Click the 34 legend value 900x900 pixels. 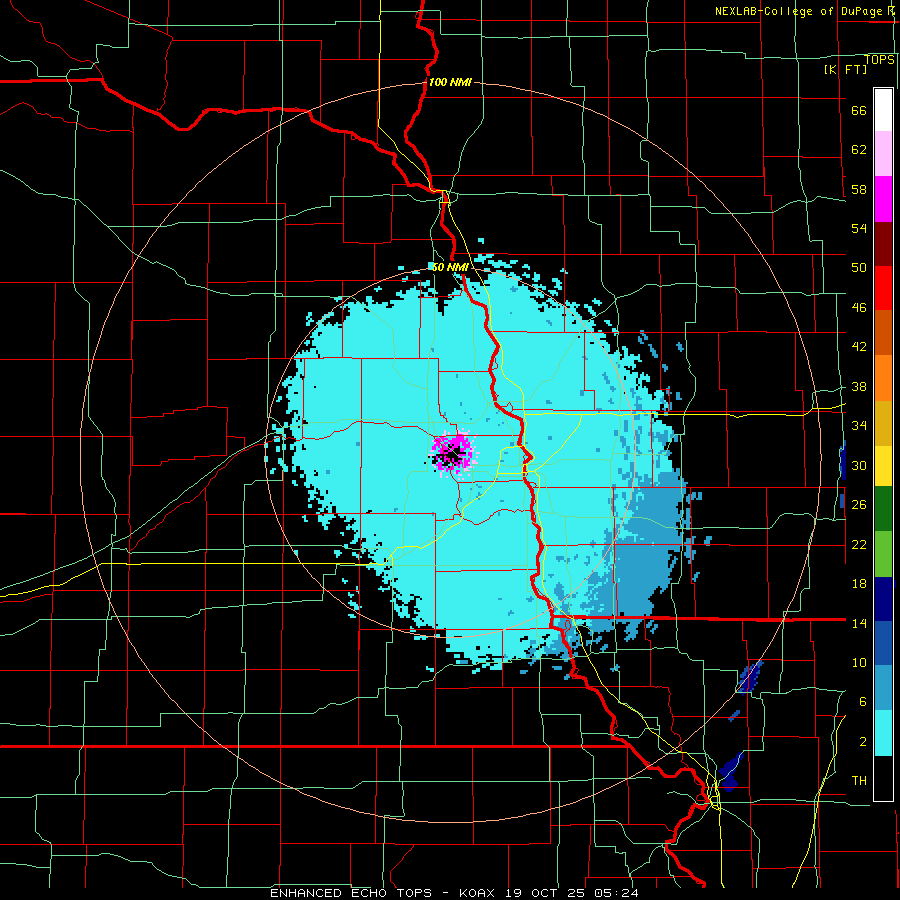[x=859, y=426]
